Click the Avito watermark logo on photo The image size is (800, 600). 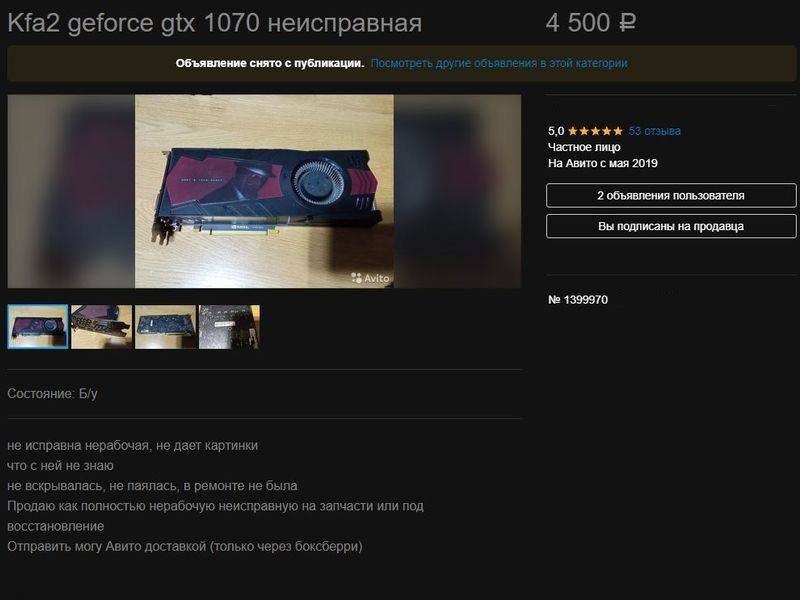click(x=370, y=278)
